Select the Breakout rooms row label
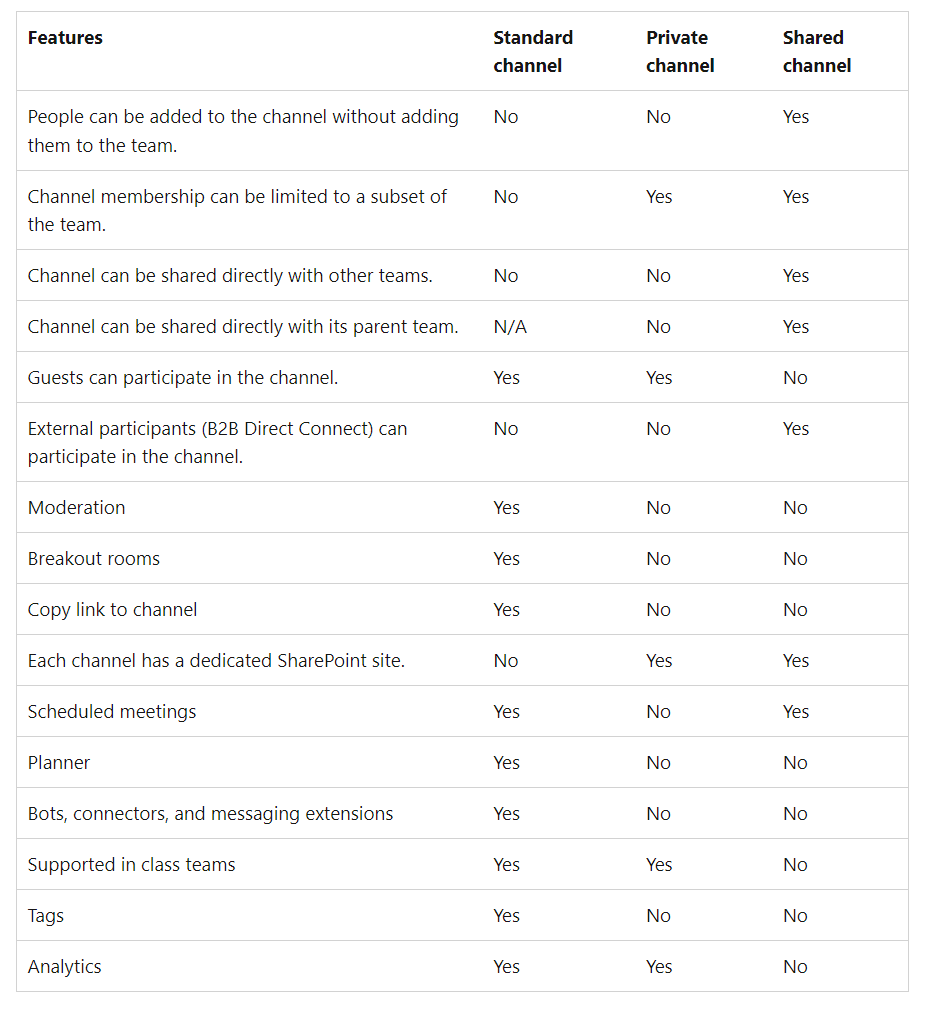 click(94, 559)
